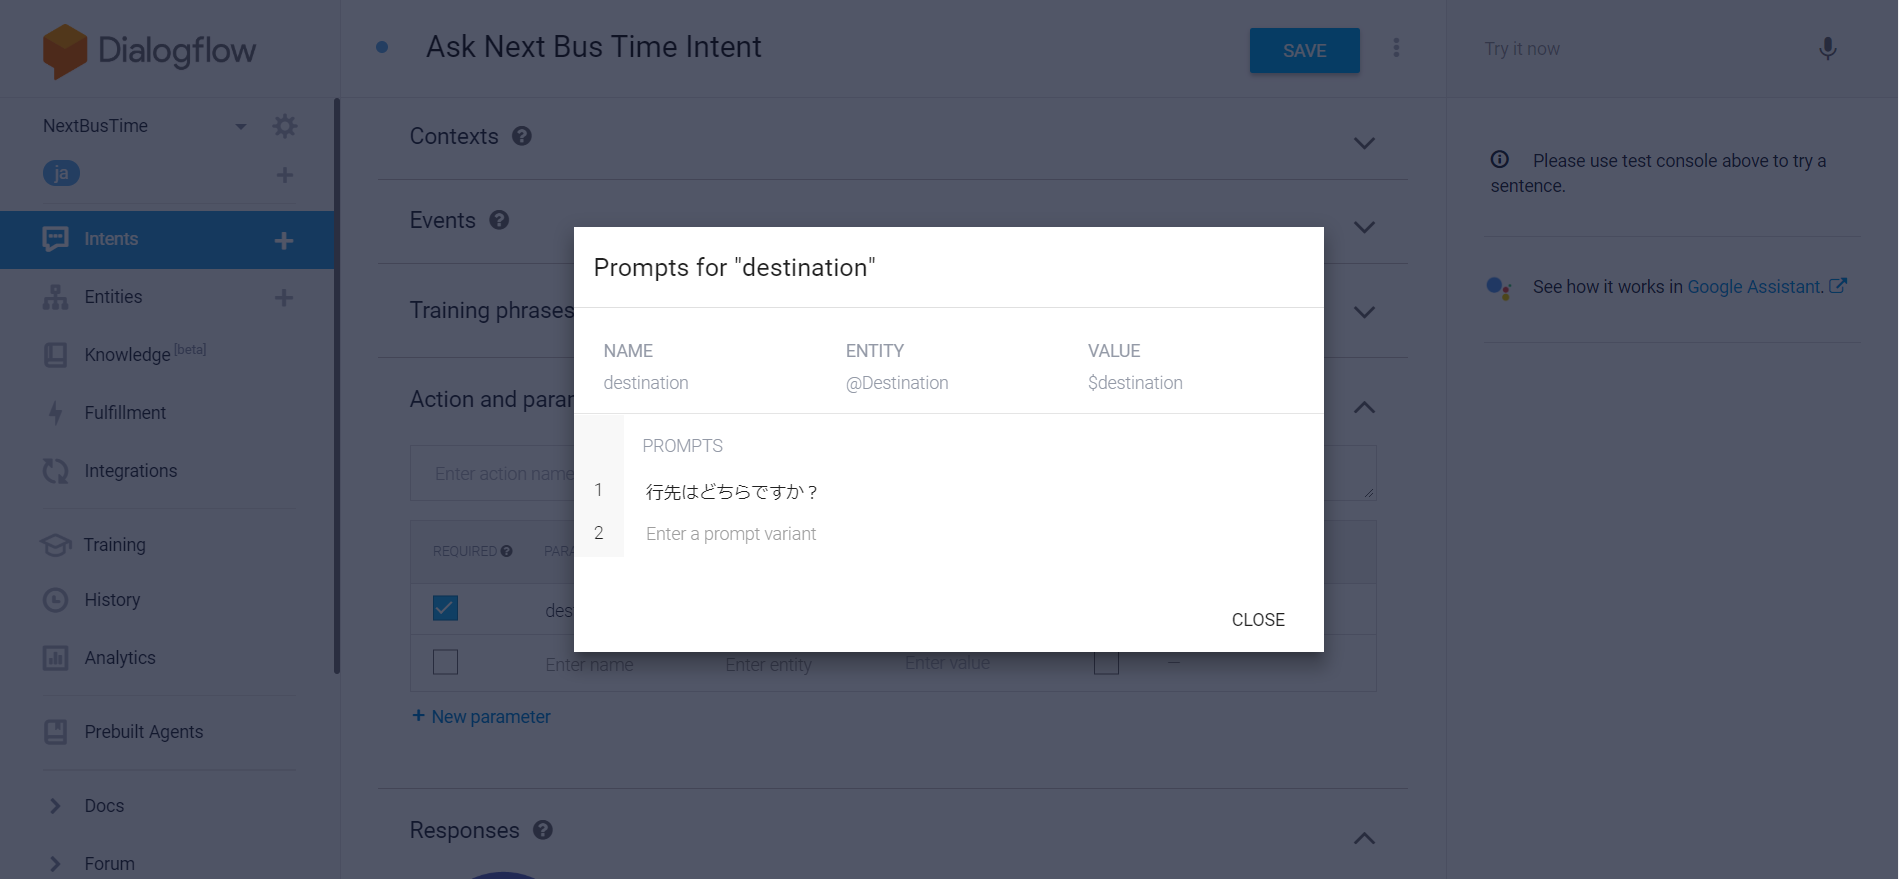
Task: Click the agent settings gear icon
Action: click(x=285, y=126)
